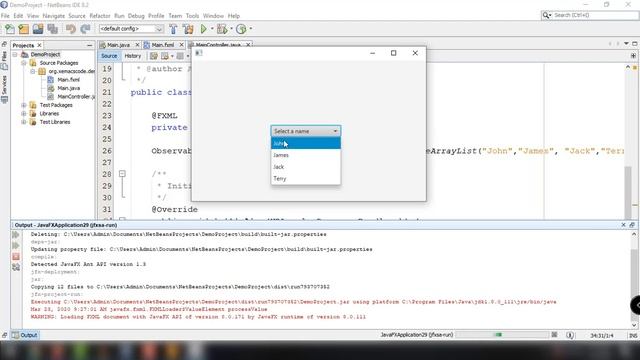This screenshot has width=640, height=360.
Task: Choose Jack from the name list
Action: point(306,167)
